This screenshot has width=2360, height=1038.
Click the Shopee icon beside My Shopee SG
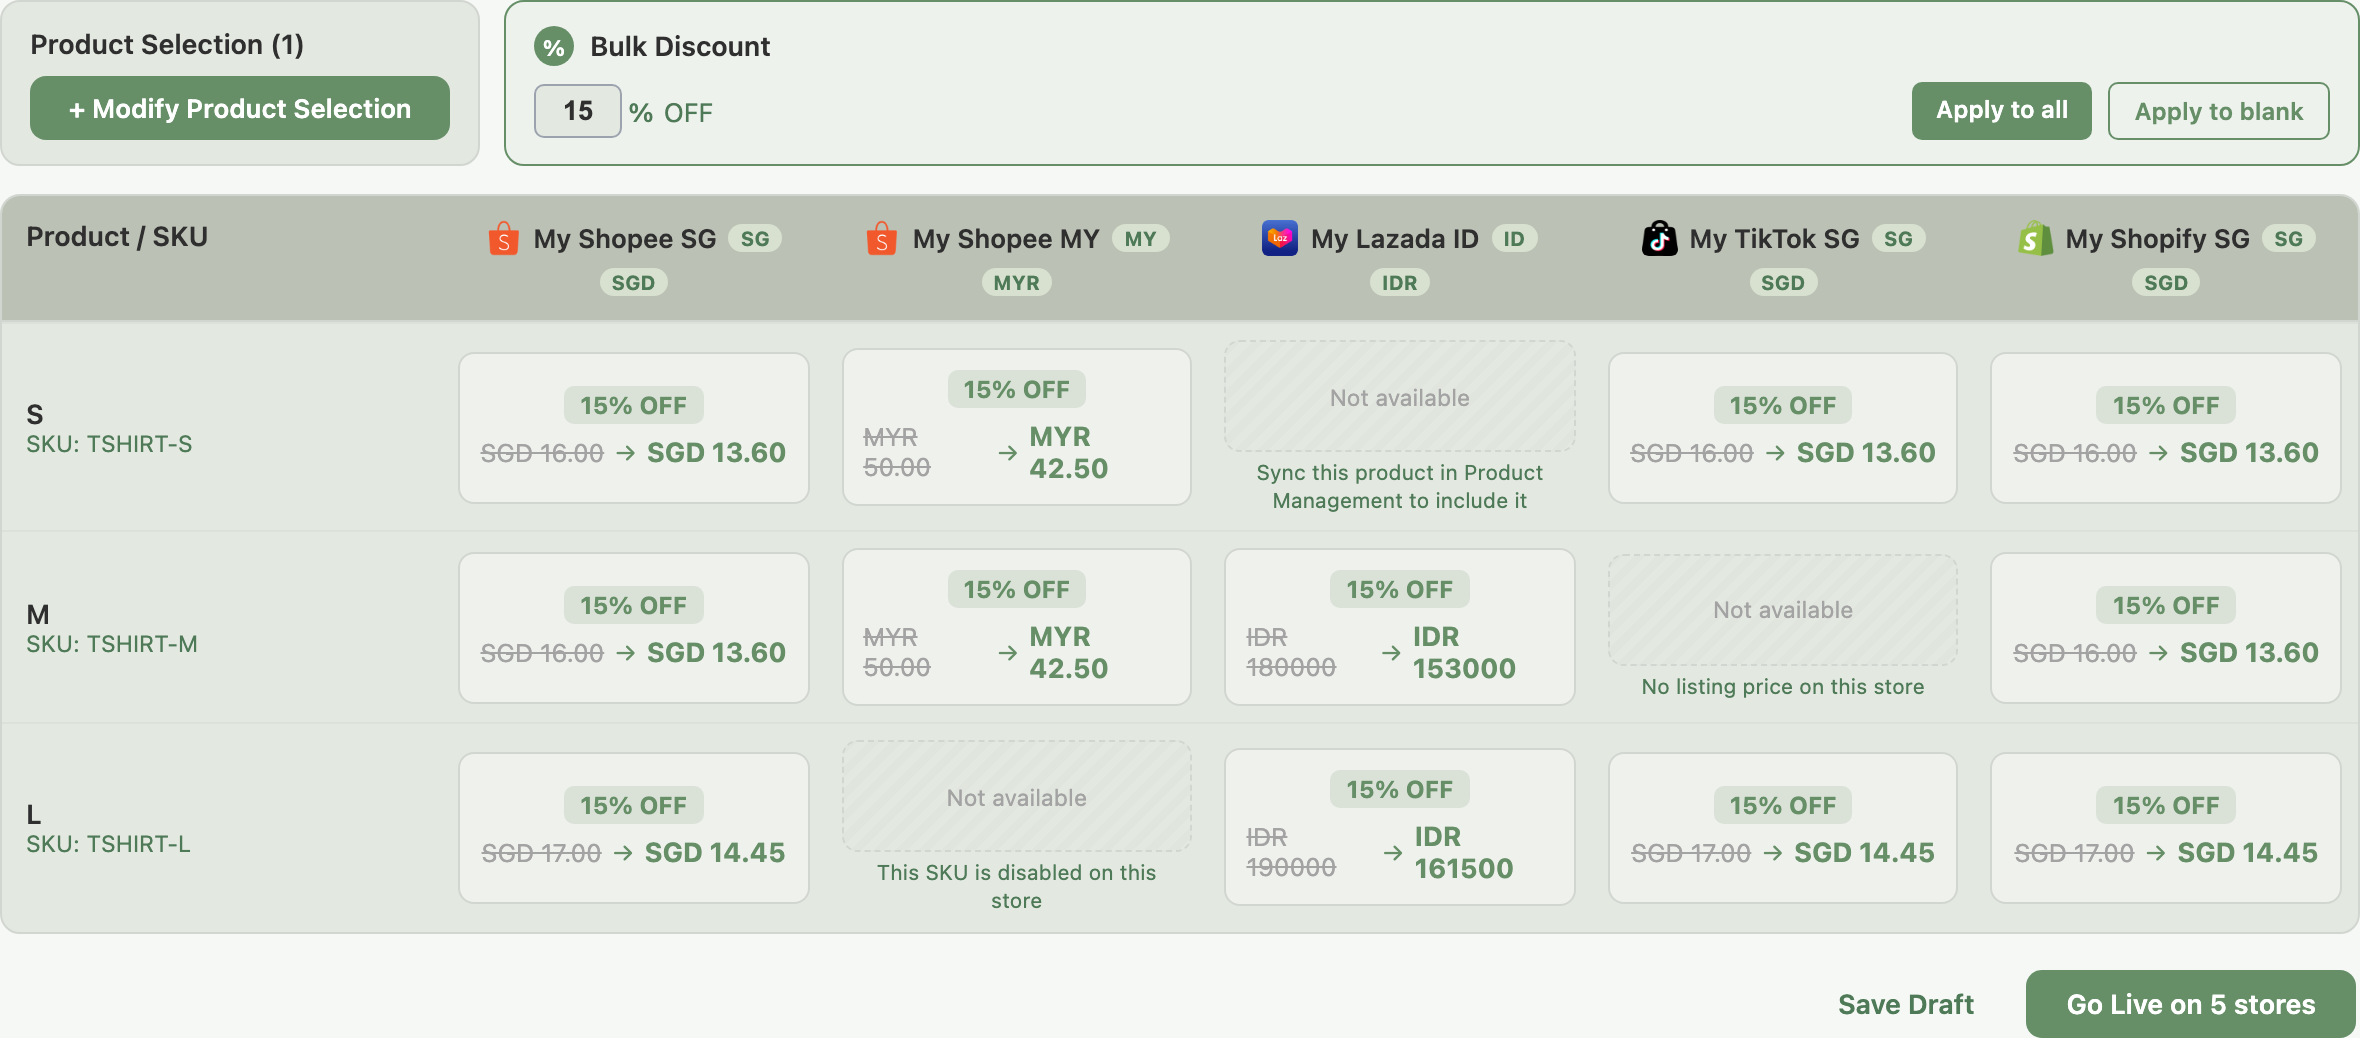pos(504,239)
